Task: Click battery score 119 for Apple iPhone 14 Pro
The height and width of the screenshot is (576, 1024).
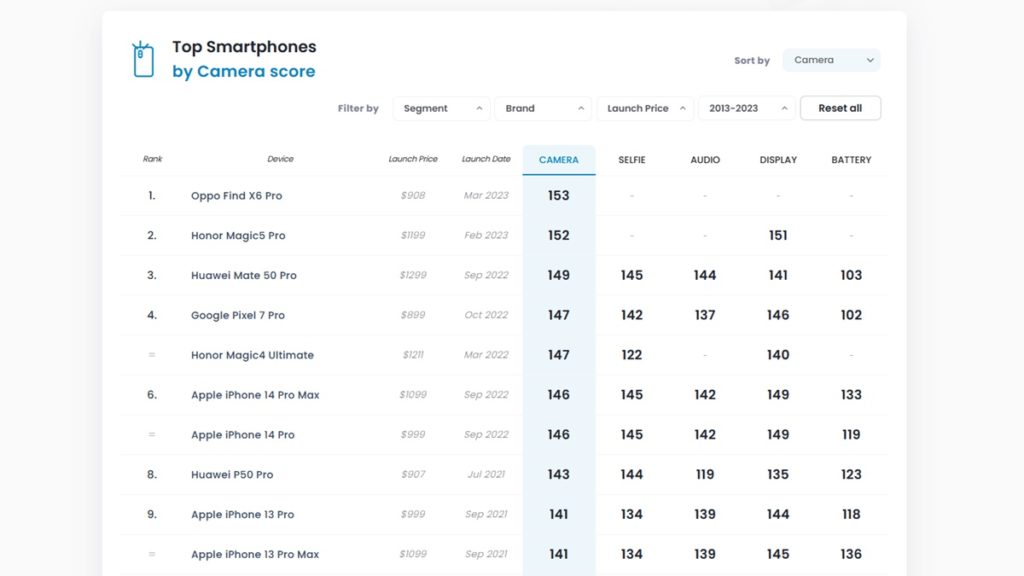Action: [851, 434]
